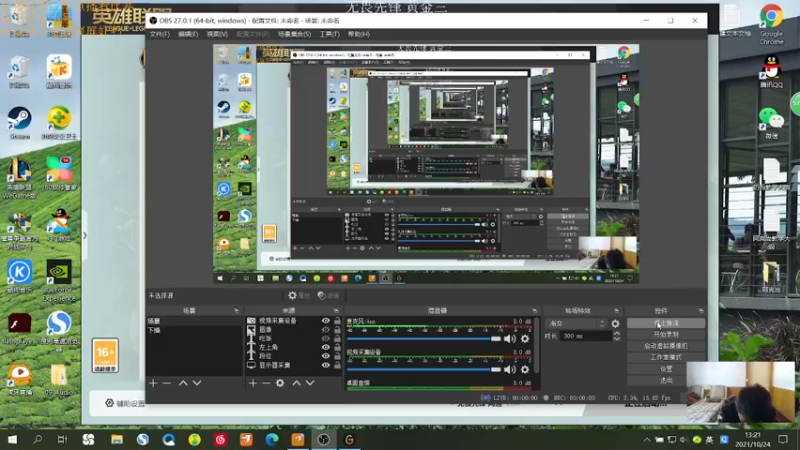
Task: Open the 编辑(E) menu in OBS
Action: [x=188, y=34]
